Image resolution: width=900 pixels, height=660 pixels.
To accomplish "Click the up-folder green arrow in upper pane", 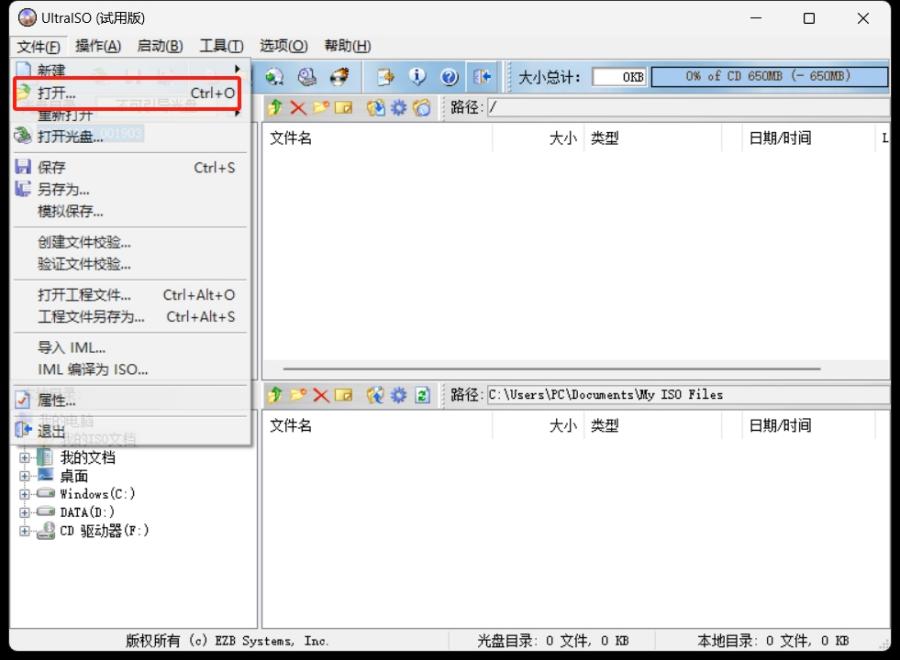I will point(276,107).
